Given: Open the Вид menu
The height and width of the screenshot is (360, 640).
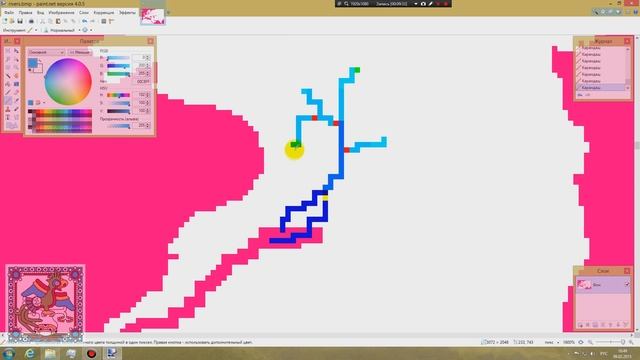Looking at the screenshot, I should pos(40,13).
